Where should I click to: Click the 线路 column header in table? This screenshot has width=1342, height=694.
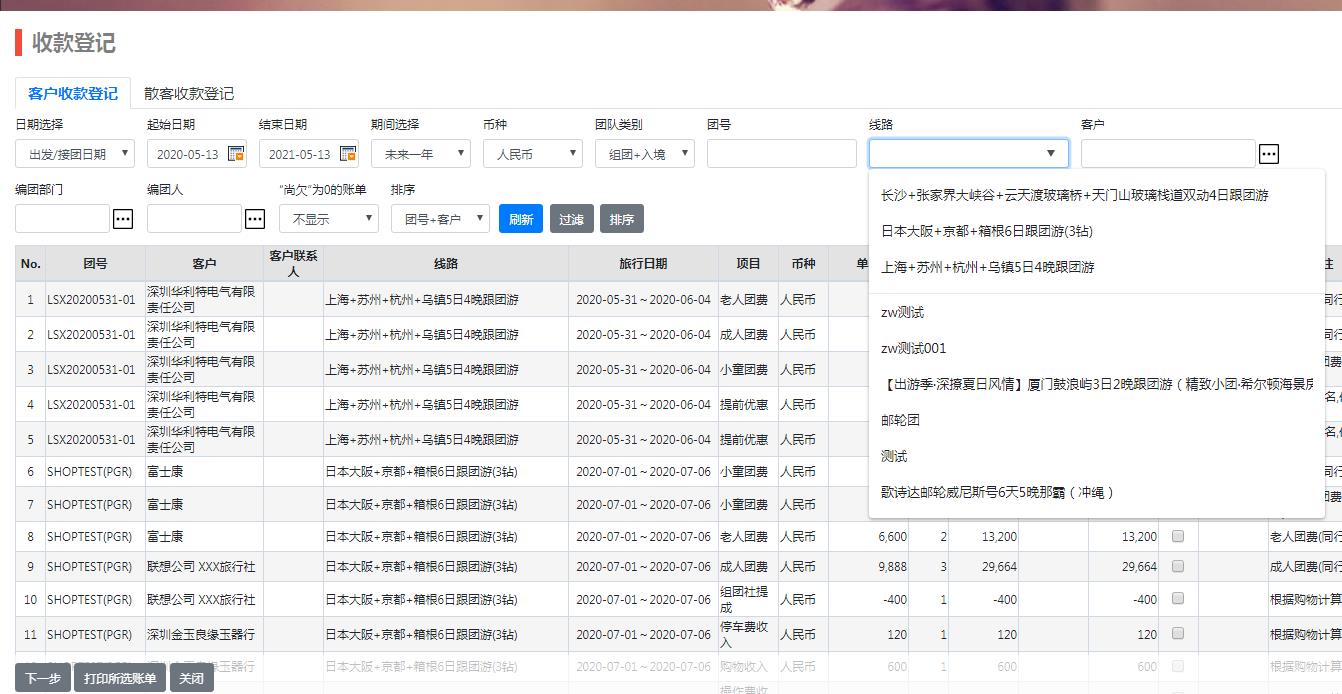pos(446,264)
